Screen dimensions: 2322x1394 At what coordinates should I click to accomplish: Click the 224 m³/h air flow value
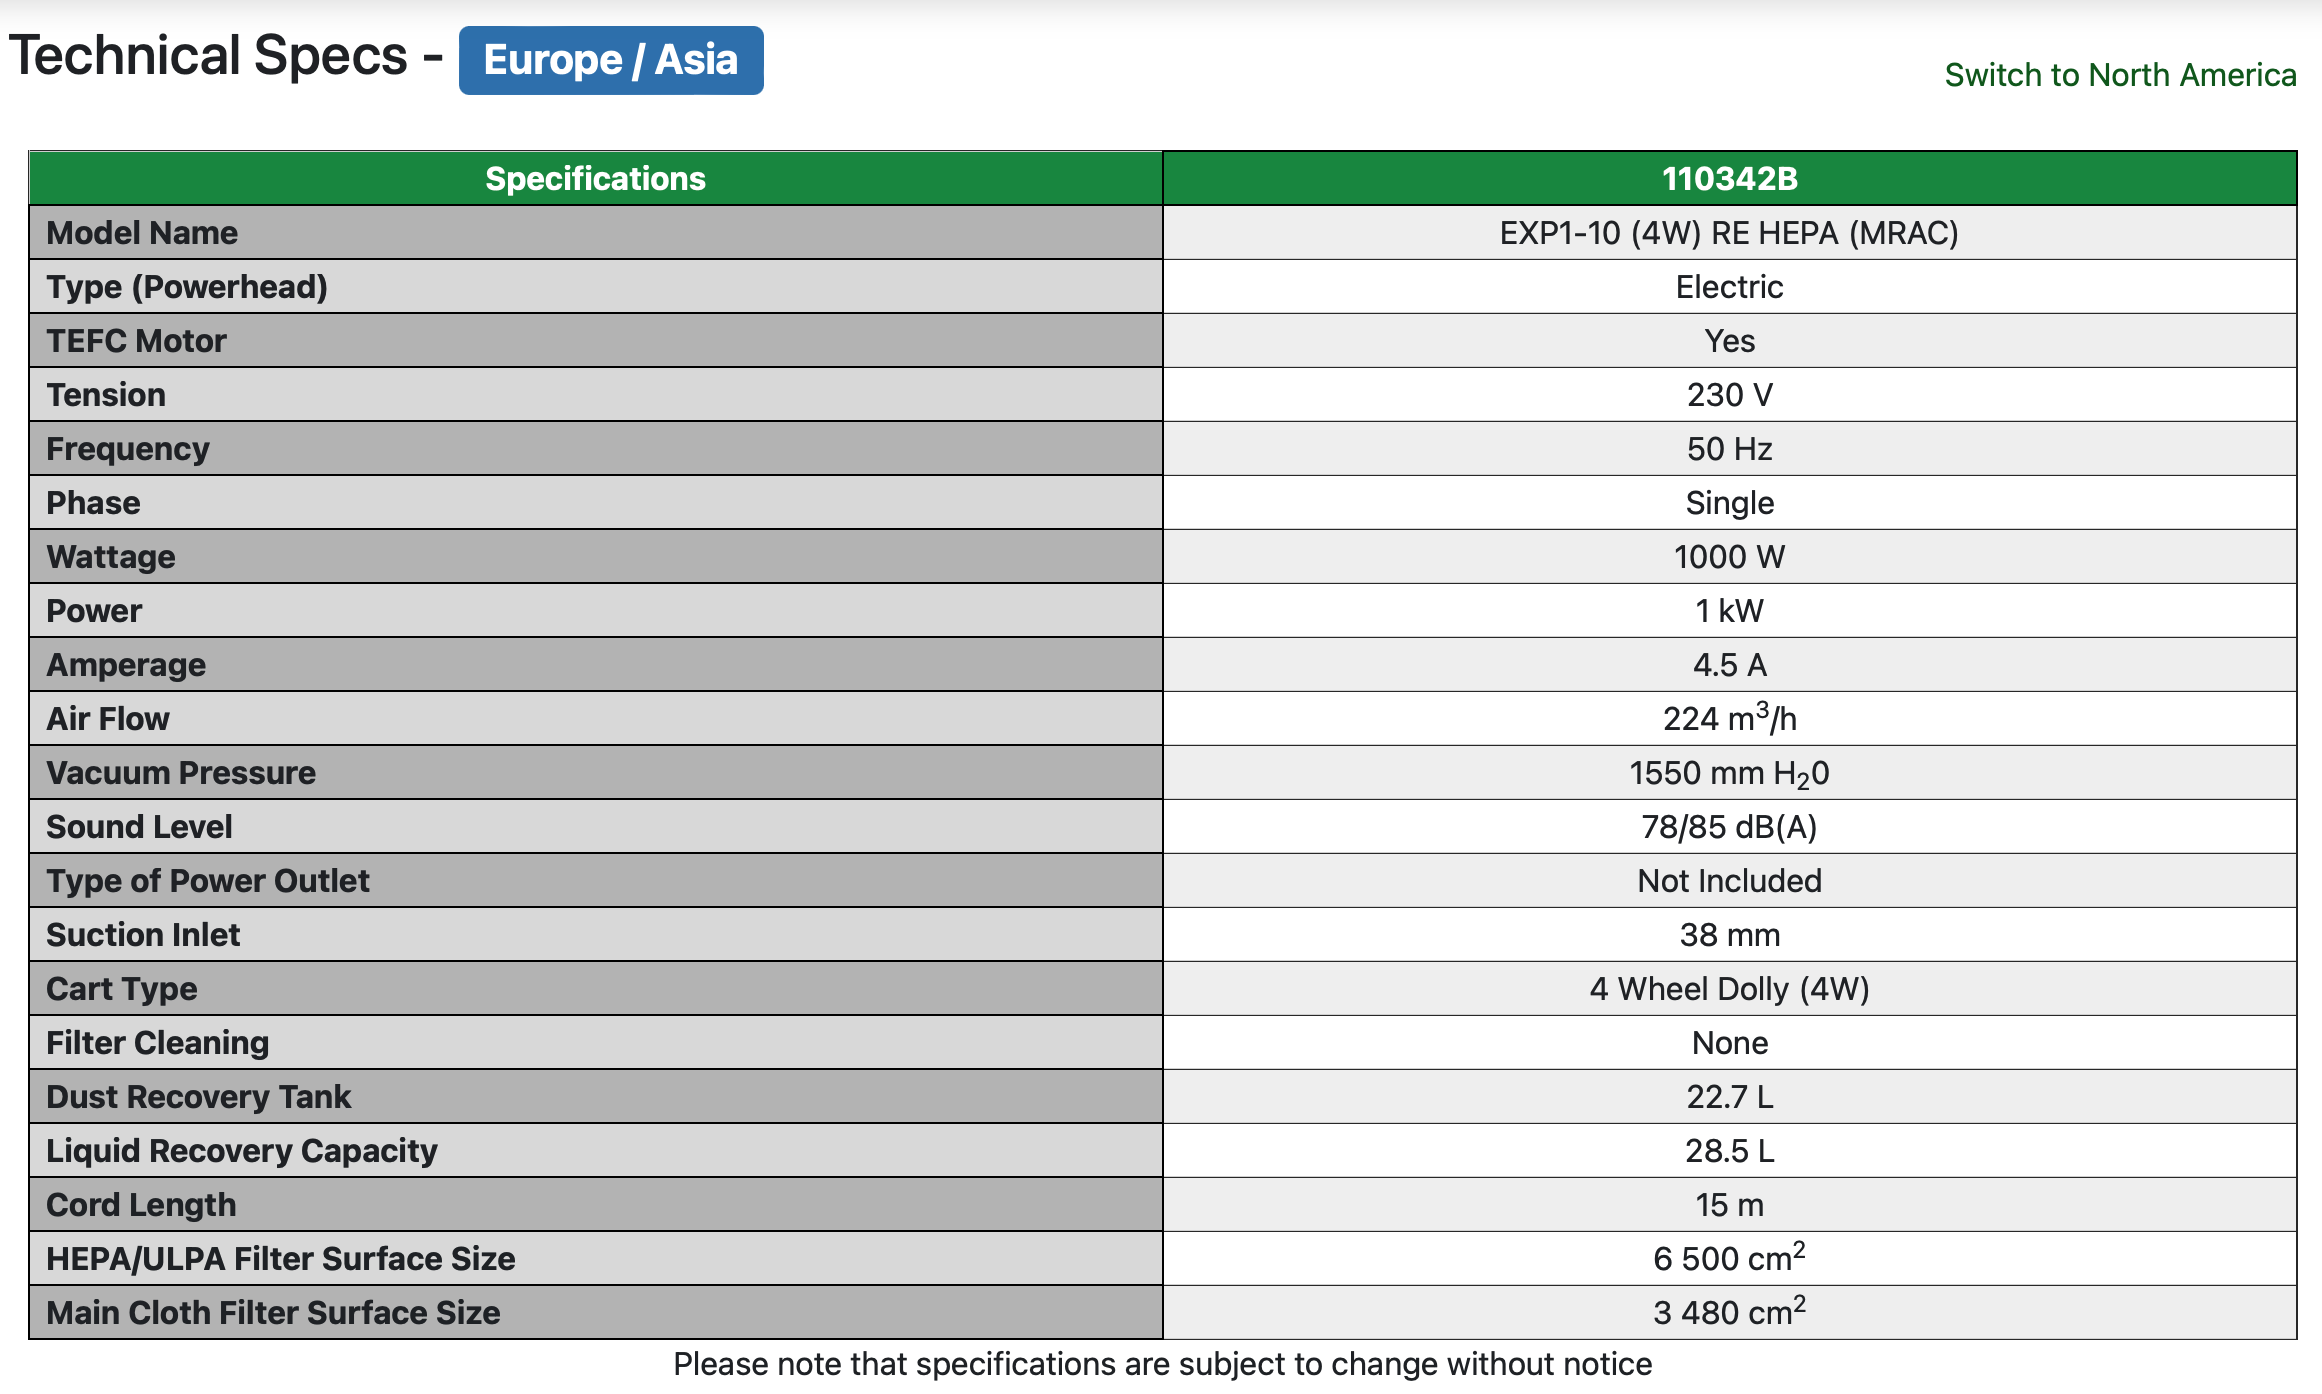coord(1730,717)
